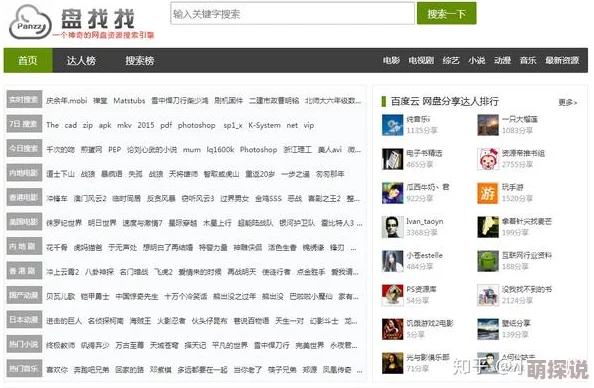Viewport: 594px width, 388px height.
Task: Open the 更多> link in 达人排行
Action: (567, 102)
